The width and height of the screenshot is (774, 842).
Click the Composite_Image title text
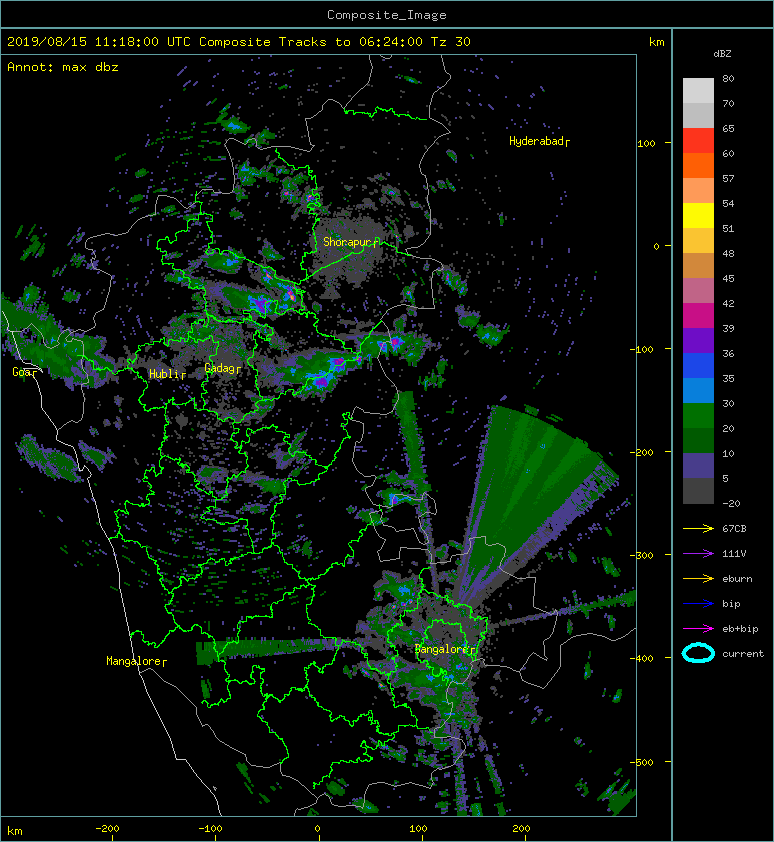[x=387, y=15]
